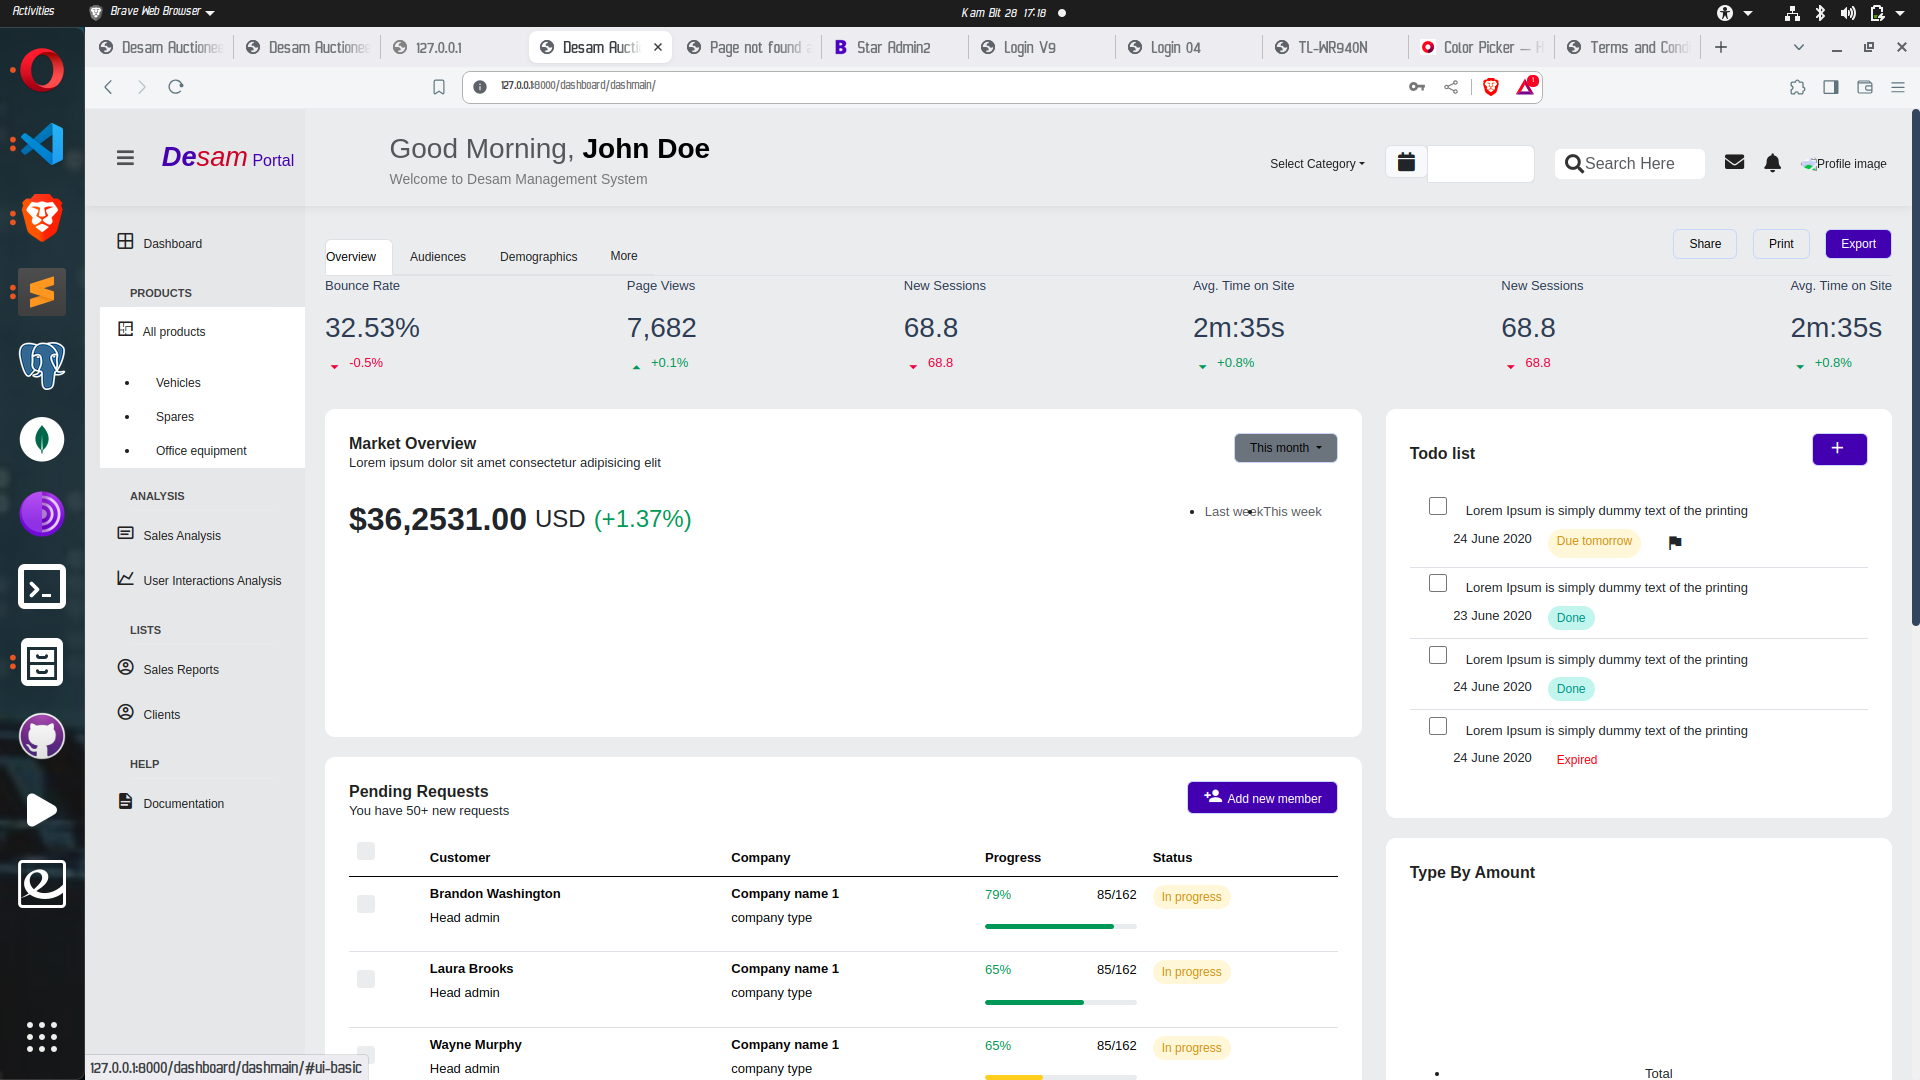Launch Visual Studio Code from dock
1920x1080 pixels.
pos(42,144)
